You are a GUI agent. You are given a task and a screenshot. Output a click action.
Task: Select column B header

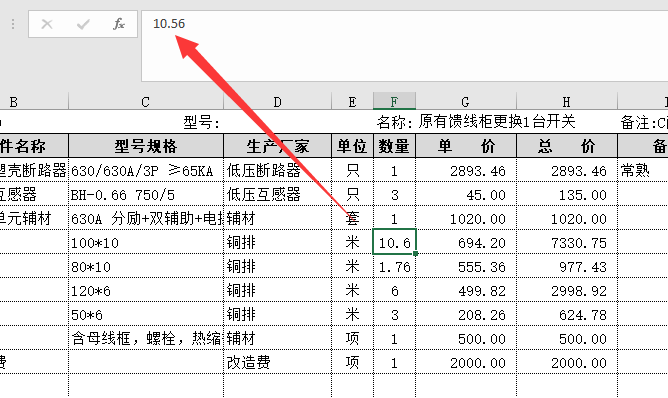point(34,102)
